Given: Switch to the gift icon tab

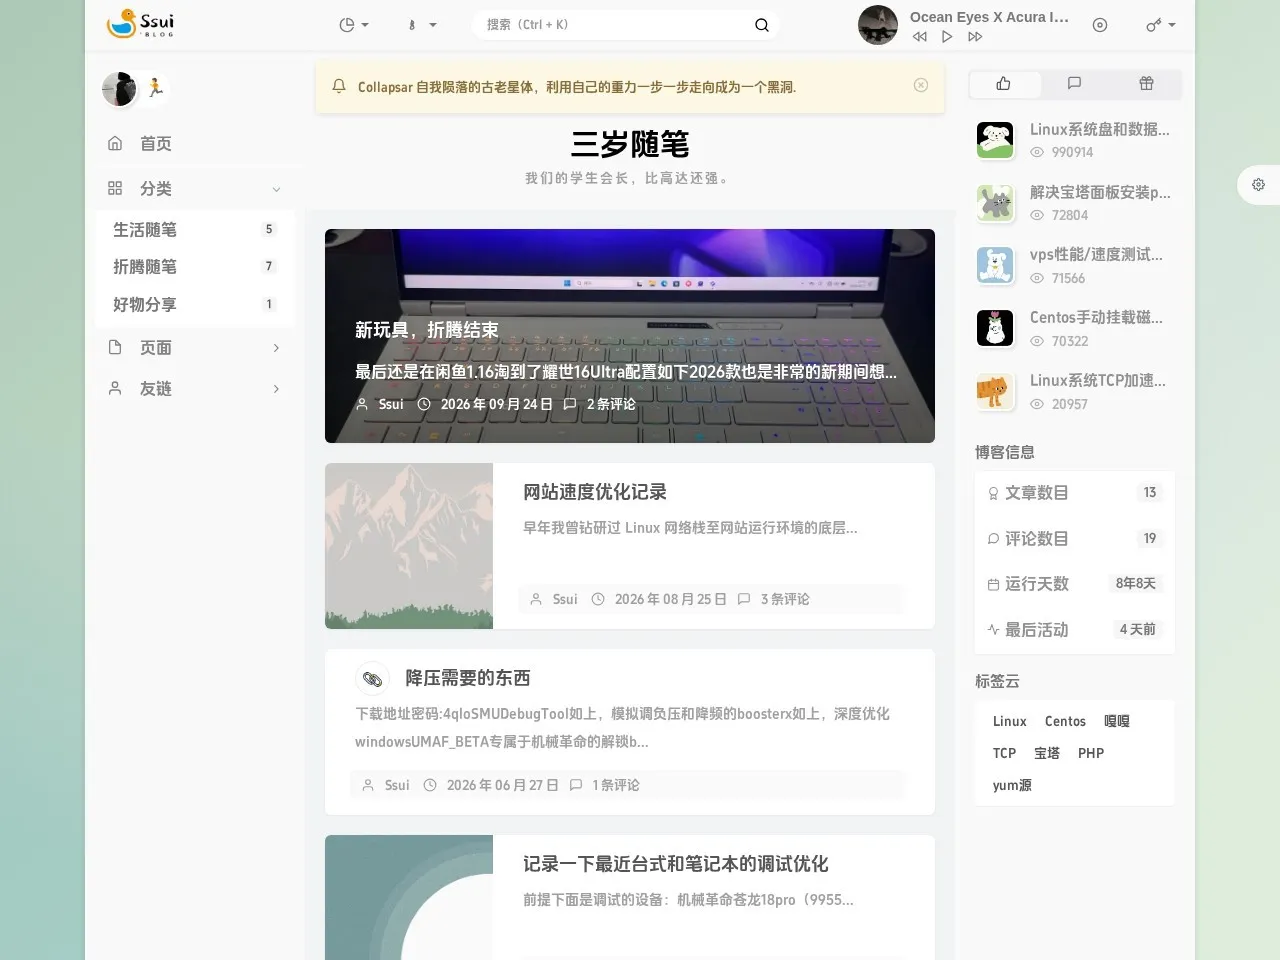Looking at the screenshot, I should pyautogui.click(x=1147, y=84).
